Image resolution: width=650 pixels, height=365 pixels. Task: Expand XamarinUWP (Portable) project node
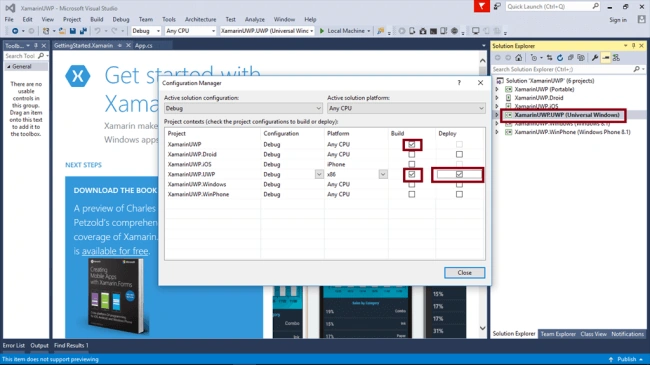click(497, 89)
